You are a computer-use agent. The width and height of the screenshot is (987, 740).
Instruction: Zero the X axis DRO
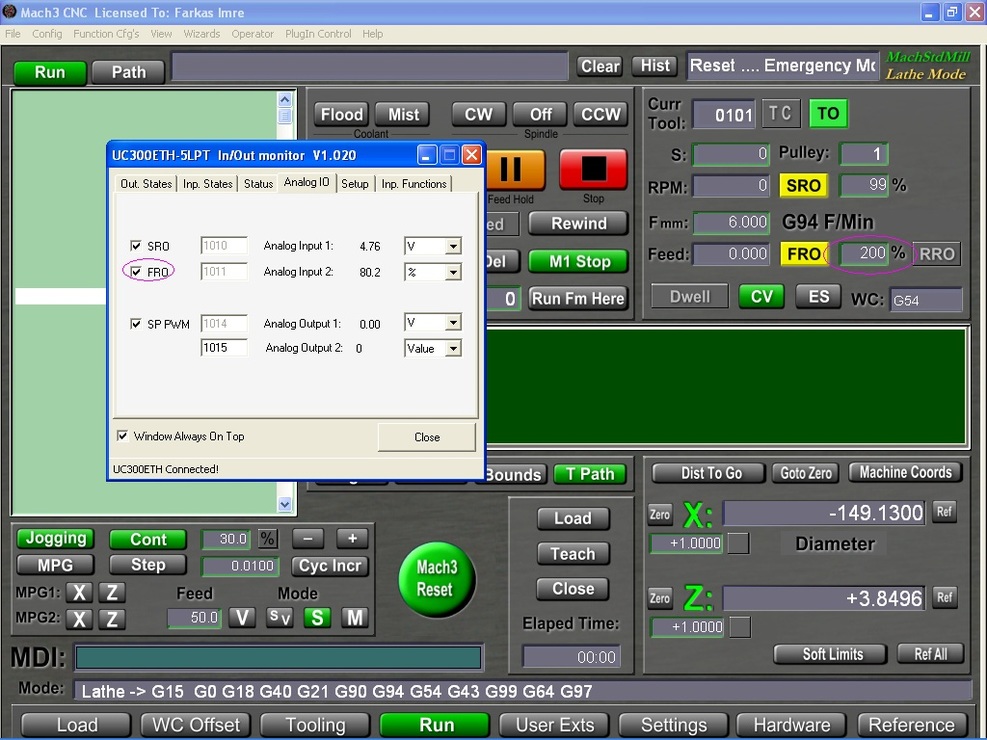click(x=660, y=514)
